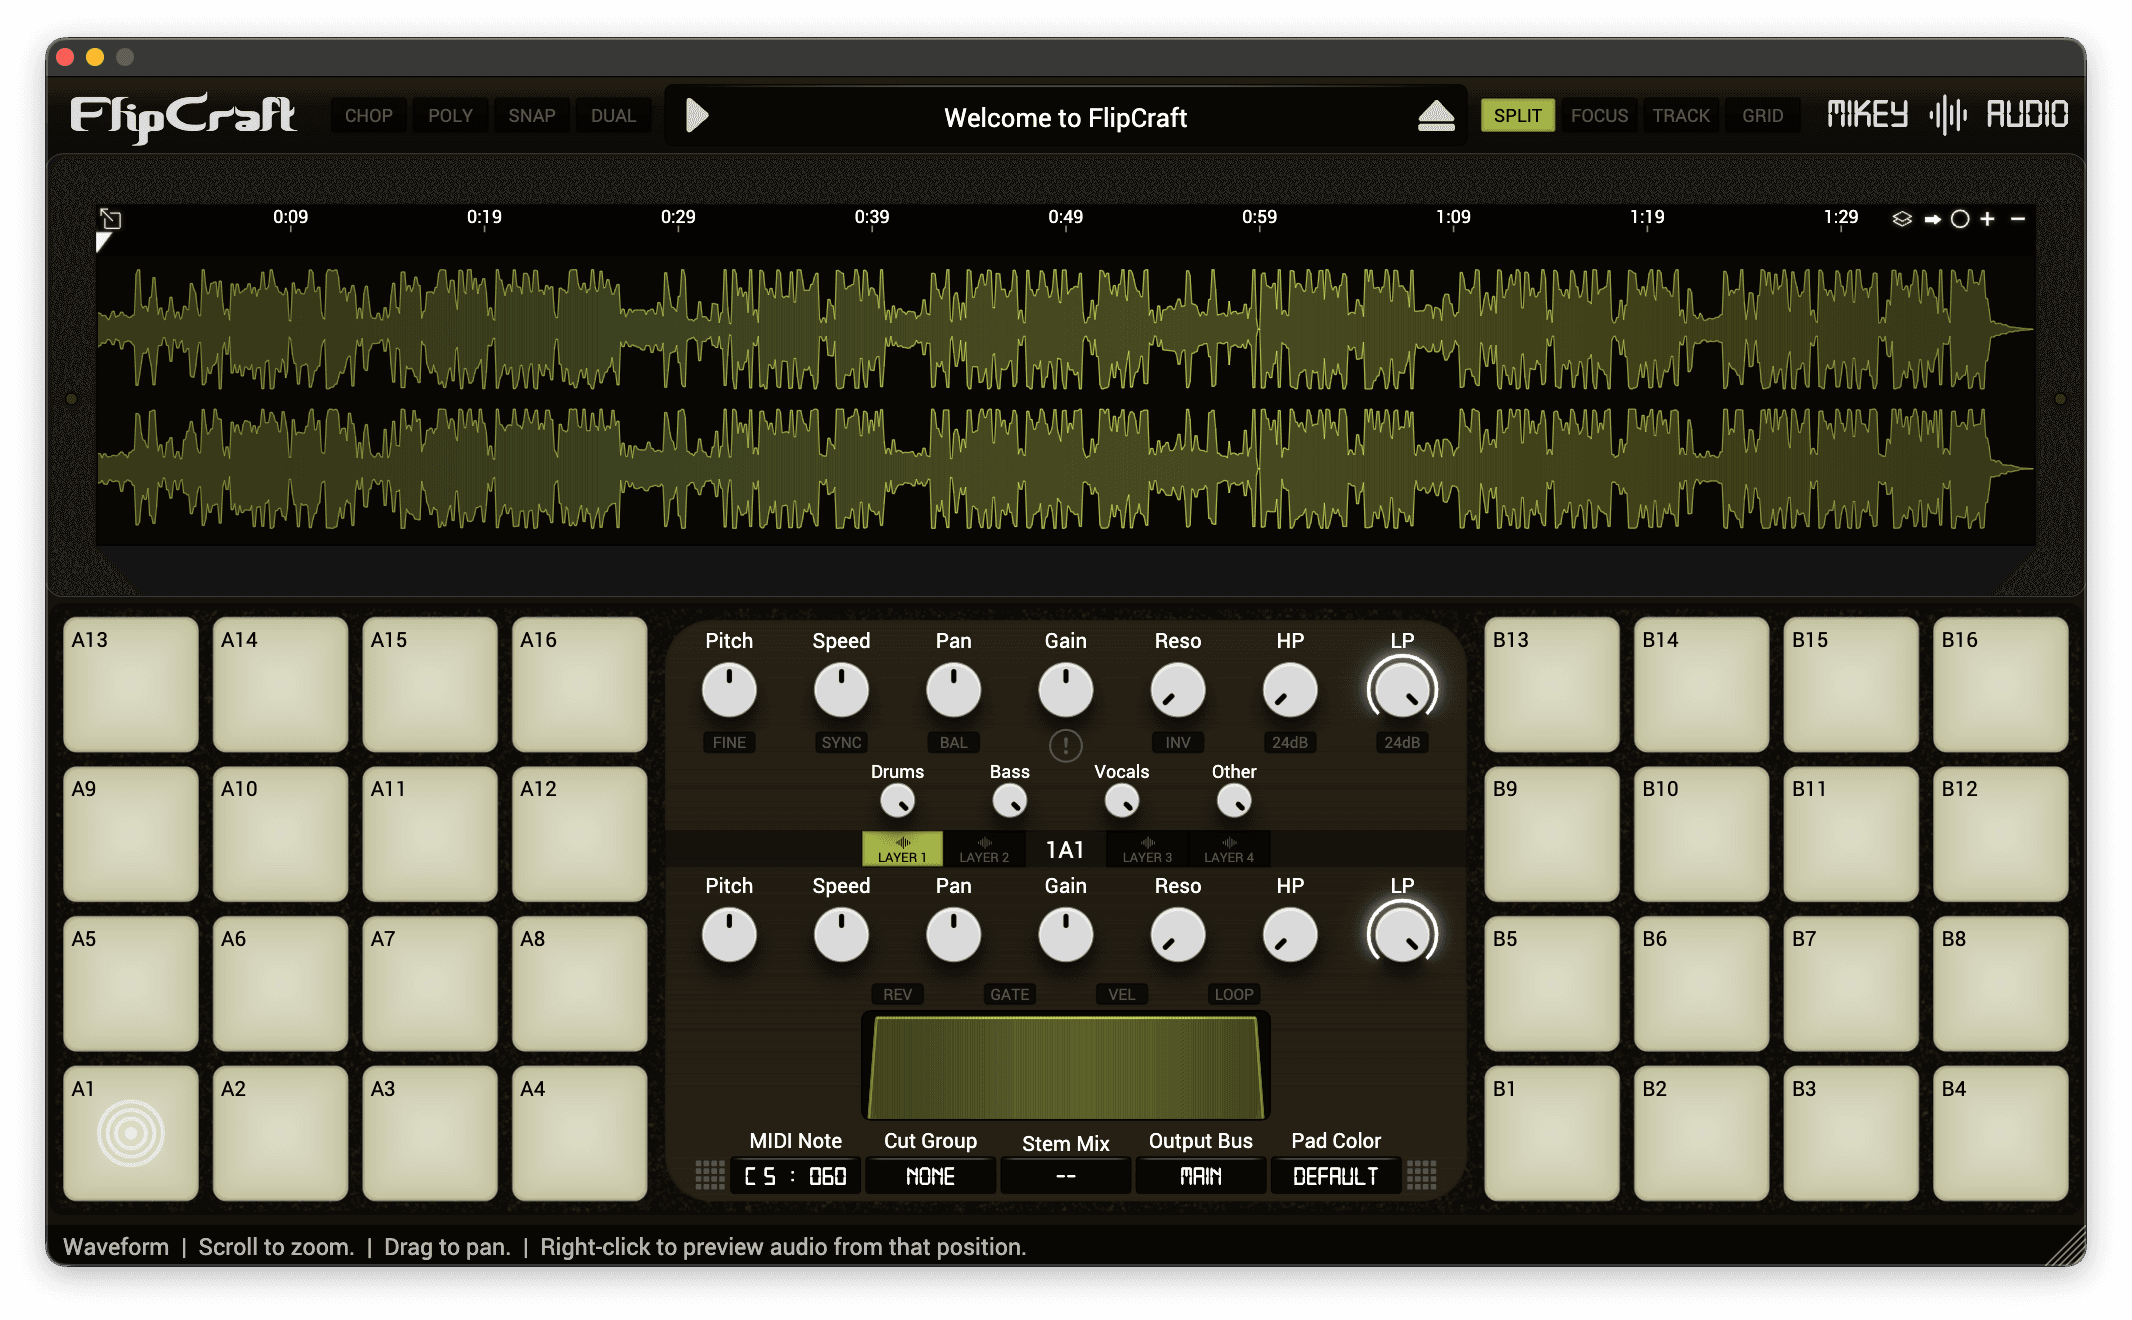Click the right arrow icon above the waveform
The width and height of the screenshot is (2132, 1320).
click(x=1932, y=219)
